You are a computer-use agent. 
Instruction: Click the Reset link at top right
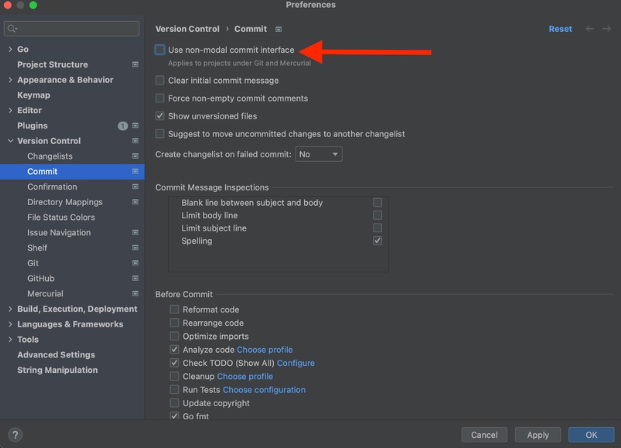560,29
